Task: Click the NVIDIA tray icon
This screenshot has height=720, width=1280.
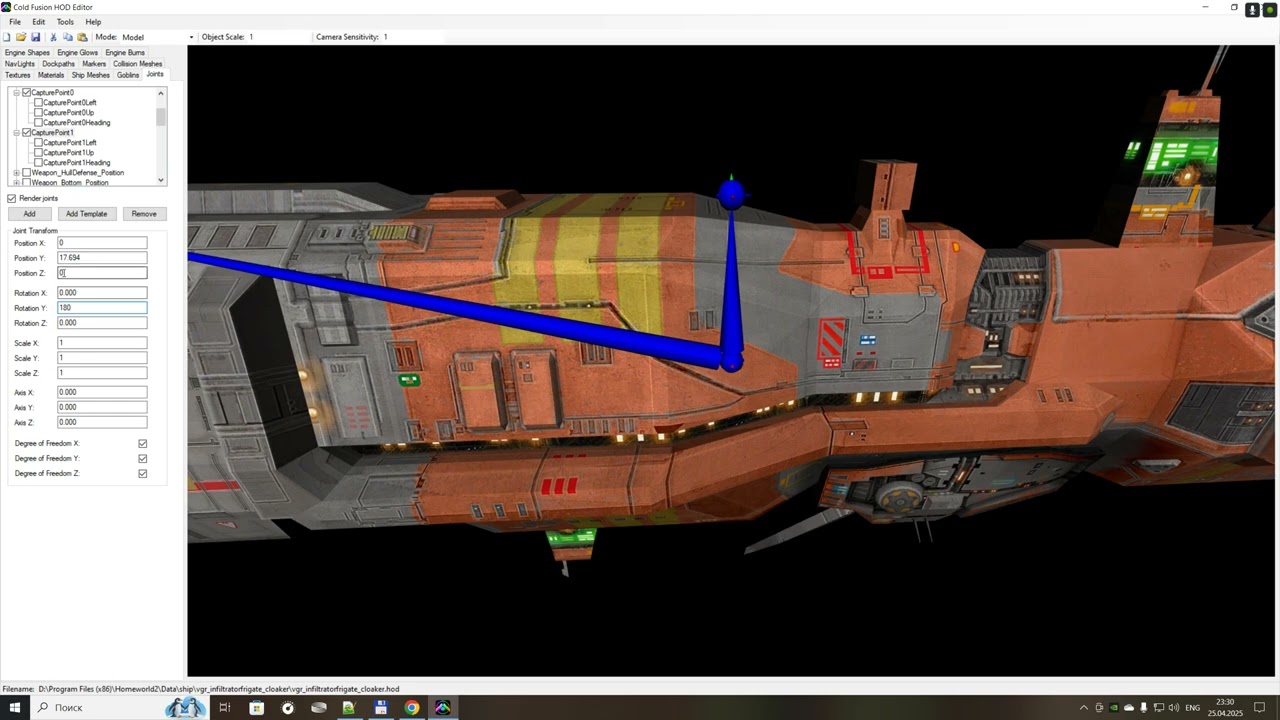Action: point(1114,708)
